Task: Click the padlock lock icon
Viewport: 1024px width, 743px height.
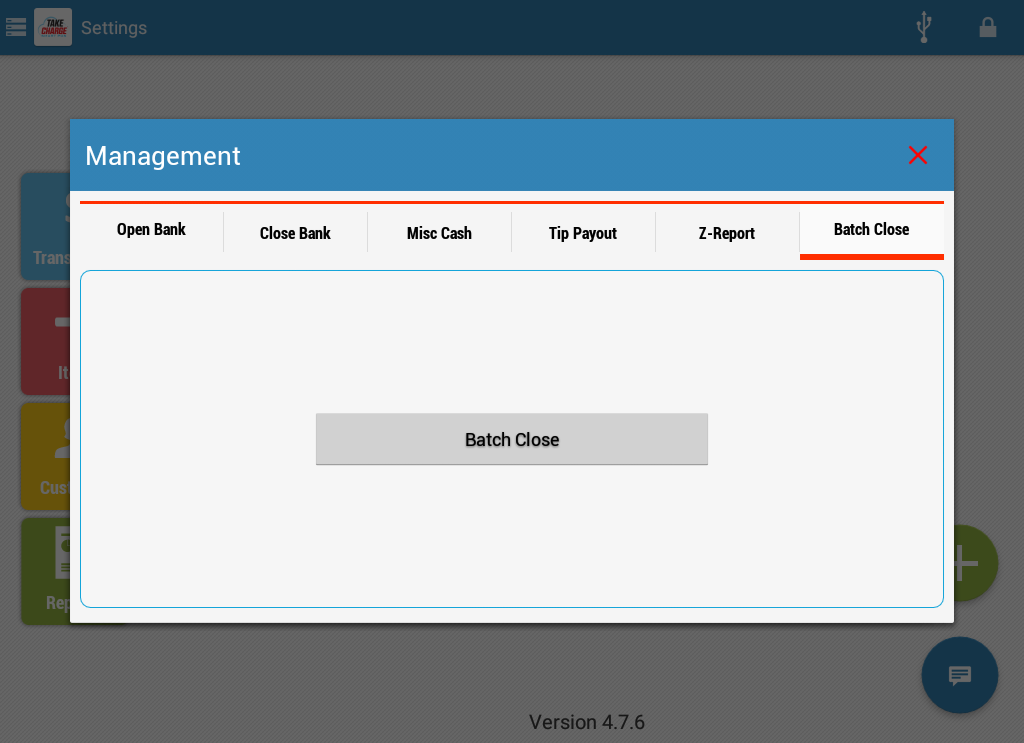Action: (988, 27)
